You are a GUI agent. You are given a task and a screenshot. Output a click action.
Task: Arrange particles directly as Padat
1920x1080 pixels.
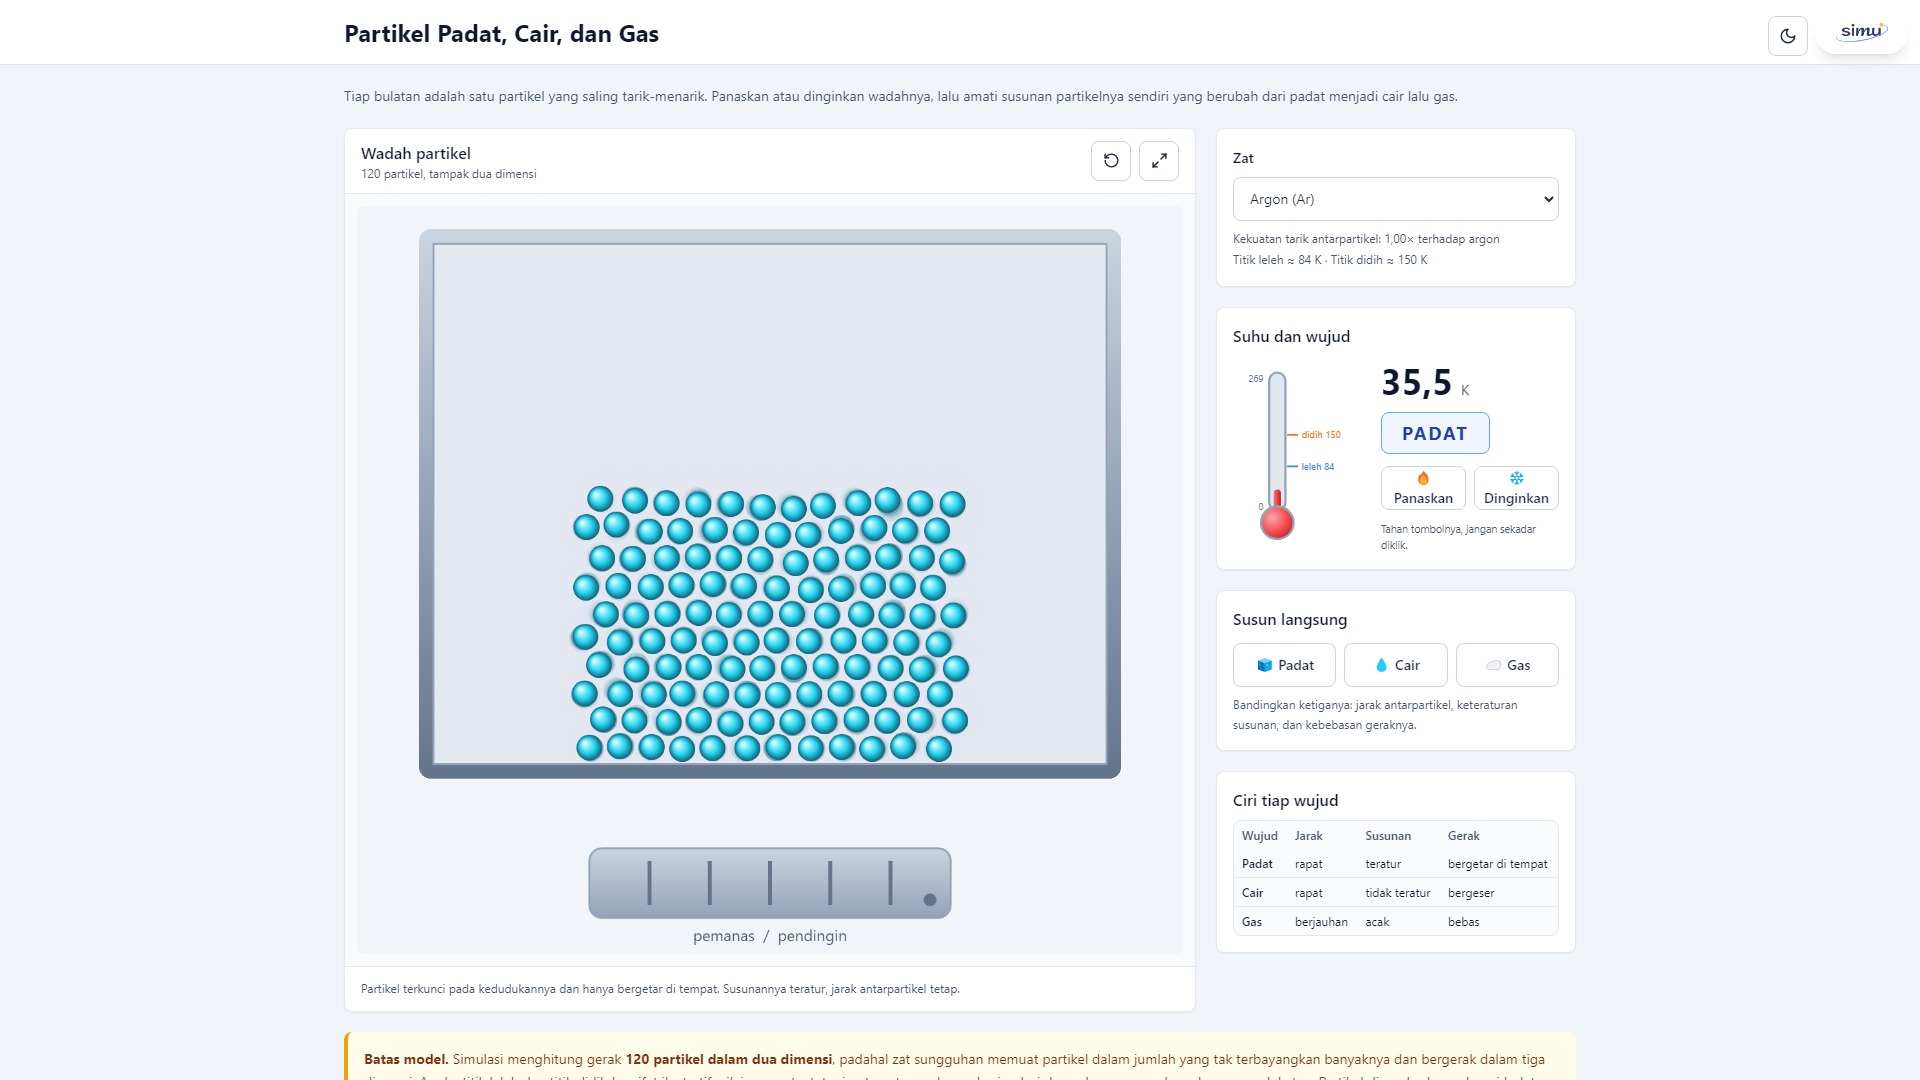coord(1284,665)
